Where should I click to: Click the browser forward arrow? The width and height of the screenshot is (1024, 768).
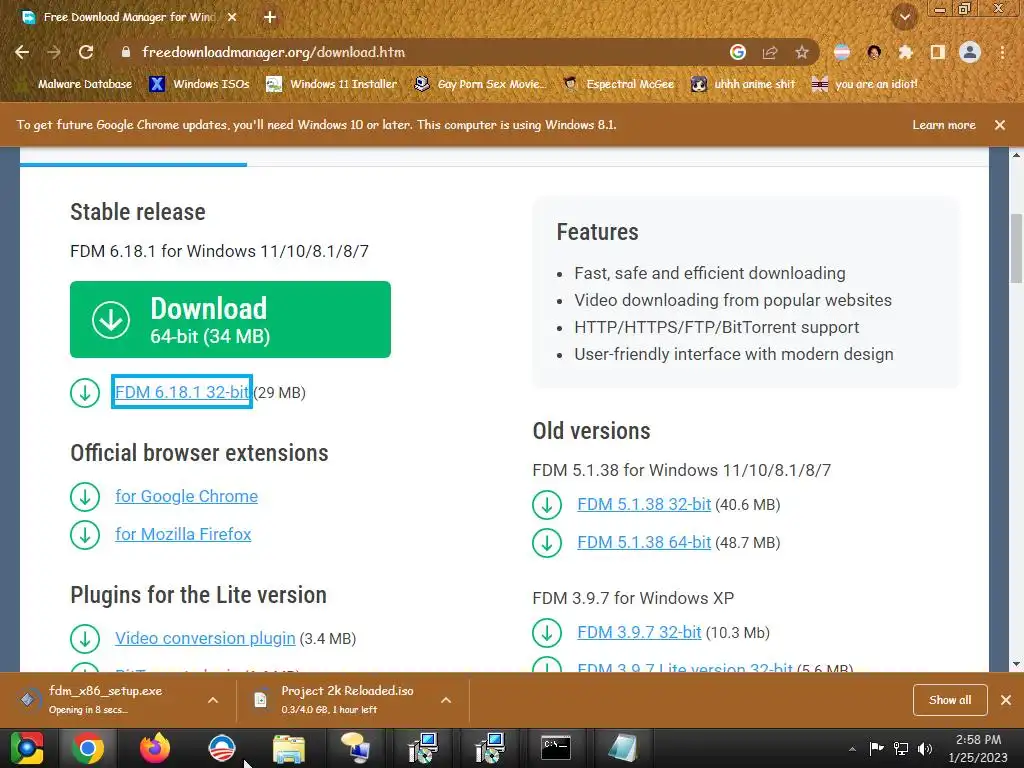tap(54, 52)
